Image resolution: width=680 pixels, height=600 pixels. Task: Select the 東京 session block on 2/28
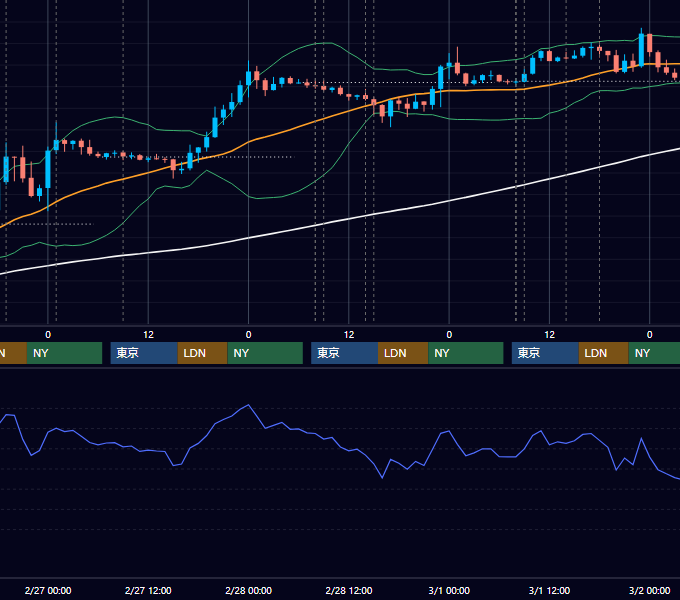click(344, 353)
